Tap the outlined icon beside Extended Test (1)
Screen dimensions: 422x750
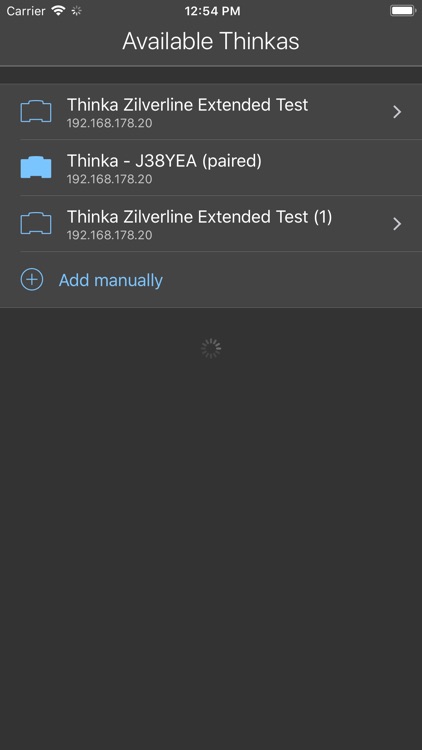tap(35, 224)
